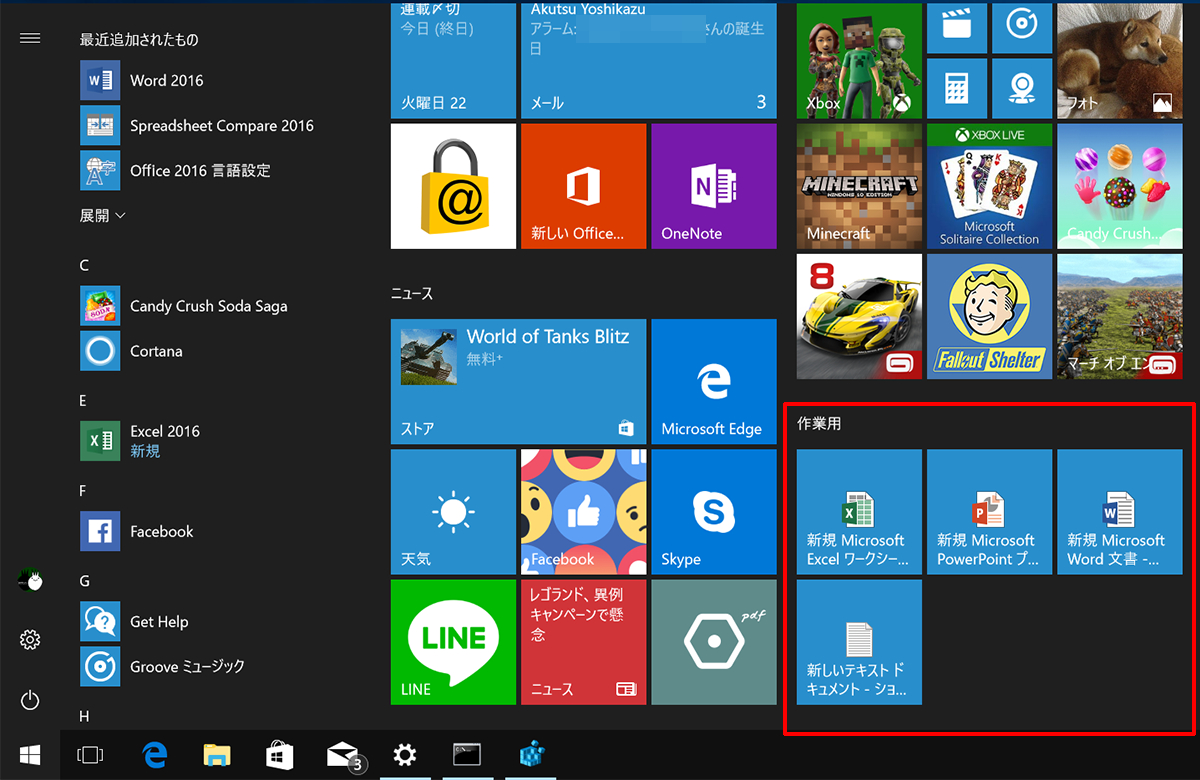Open the 新しい Office tile
Screen dimensions: 1200x780
pyautogui.click(x=583, y=186)
